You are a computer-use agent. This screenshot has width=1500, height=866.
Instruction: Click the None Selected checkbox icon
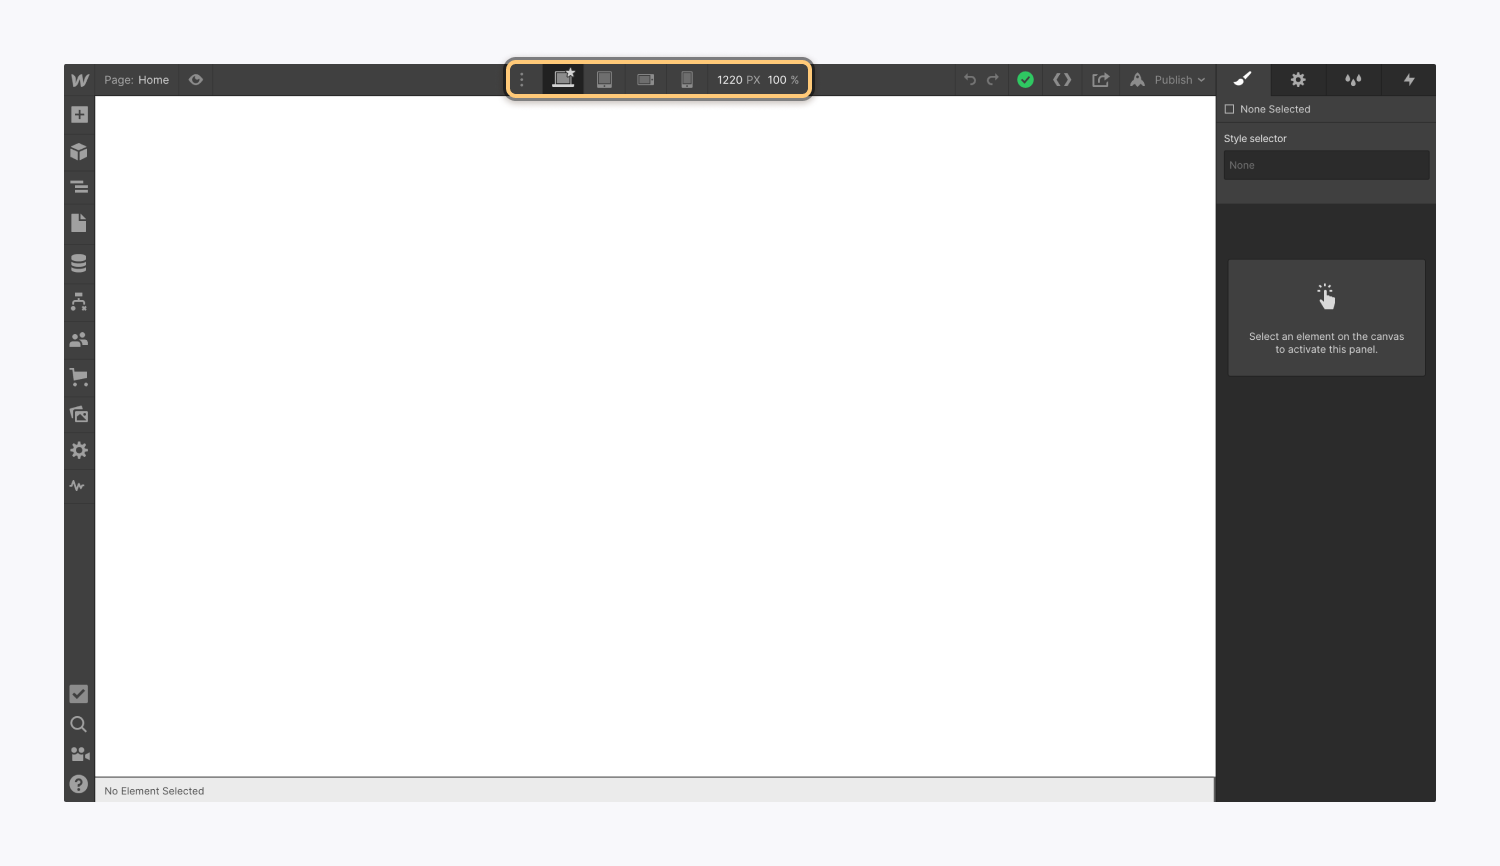(1230, 110)
